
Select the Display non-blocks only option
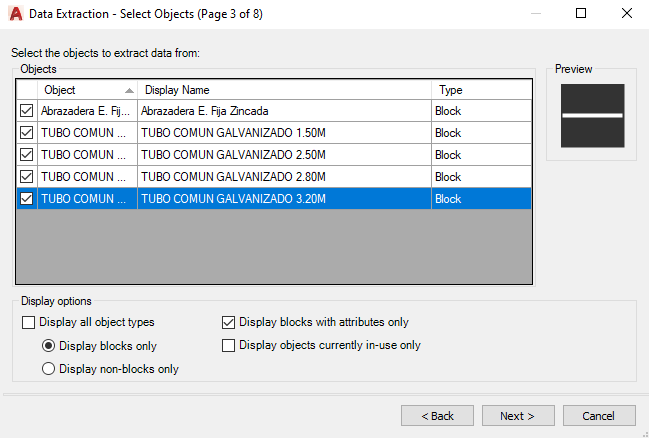pyautogui.click(x=49, y=369)
